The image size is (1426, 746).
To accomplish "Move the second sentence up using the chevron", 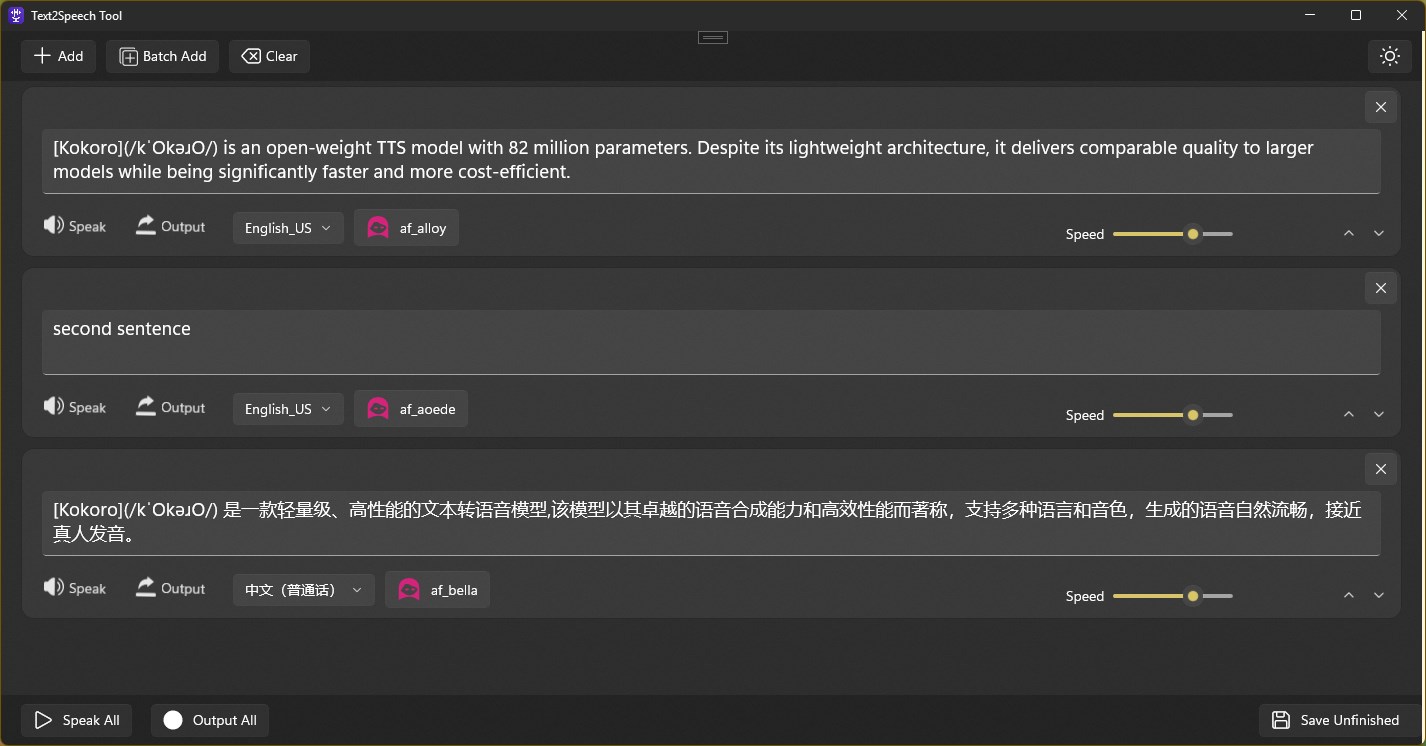I will (x=1348, y=413).
